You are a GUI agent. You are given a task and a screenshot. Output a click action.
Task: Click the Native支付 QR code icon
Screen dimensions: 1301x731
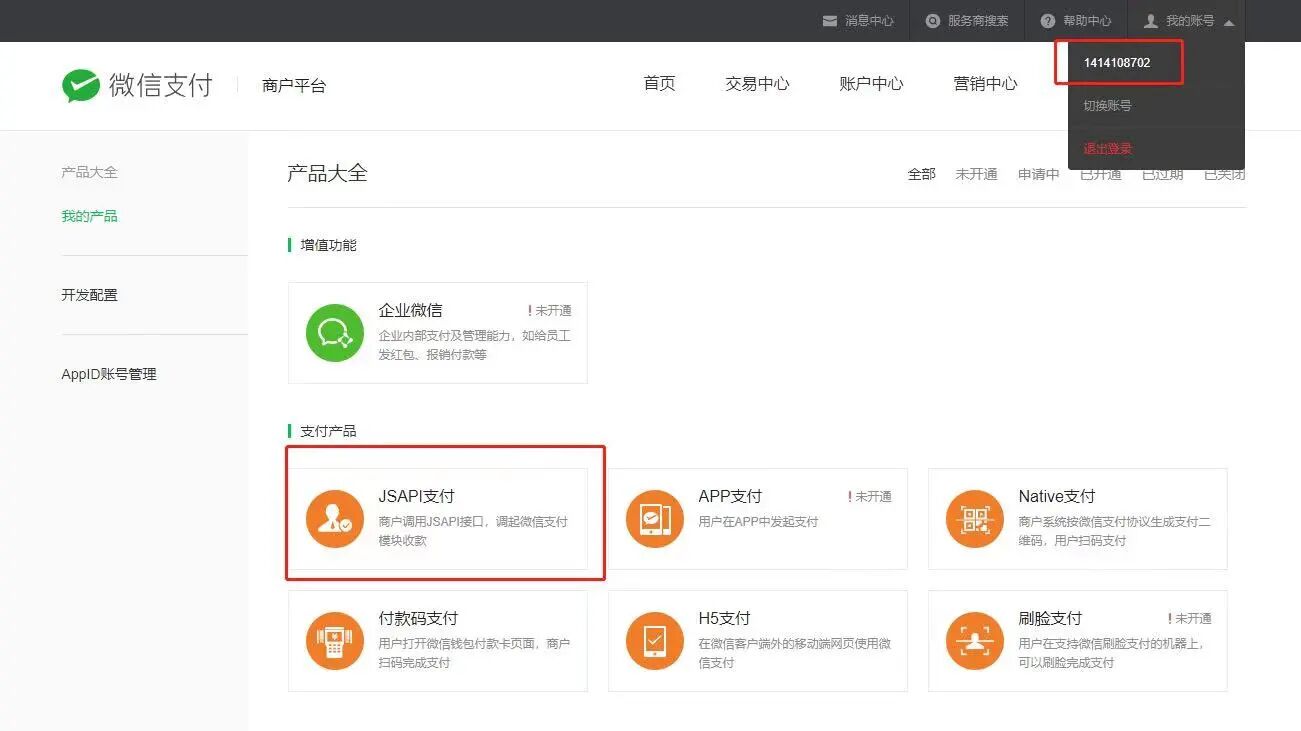[x=974, y=519]
